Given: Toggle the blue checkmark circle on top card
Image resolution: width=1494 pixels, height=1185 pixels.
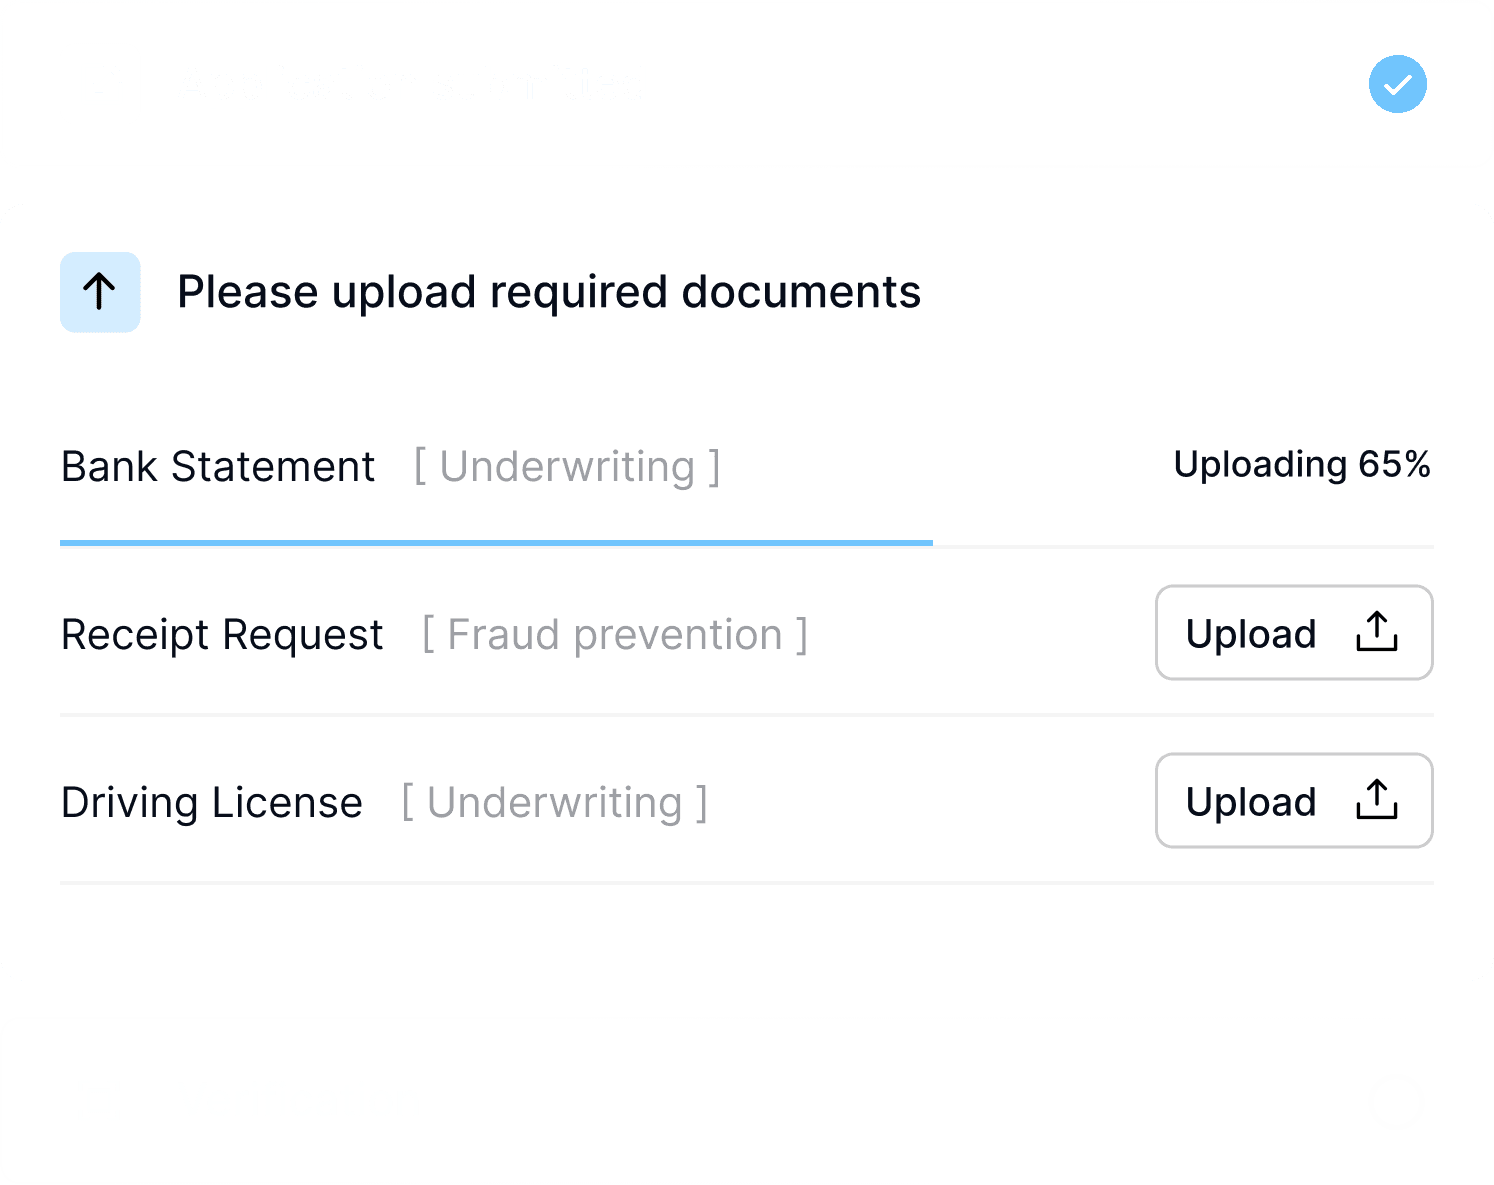Looking at the screenshot, I should [1397, 84].
